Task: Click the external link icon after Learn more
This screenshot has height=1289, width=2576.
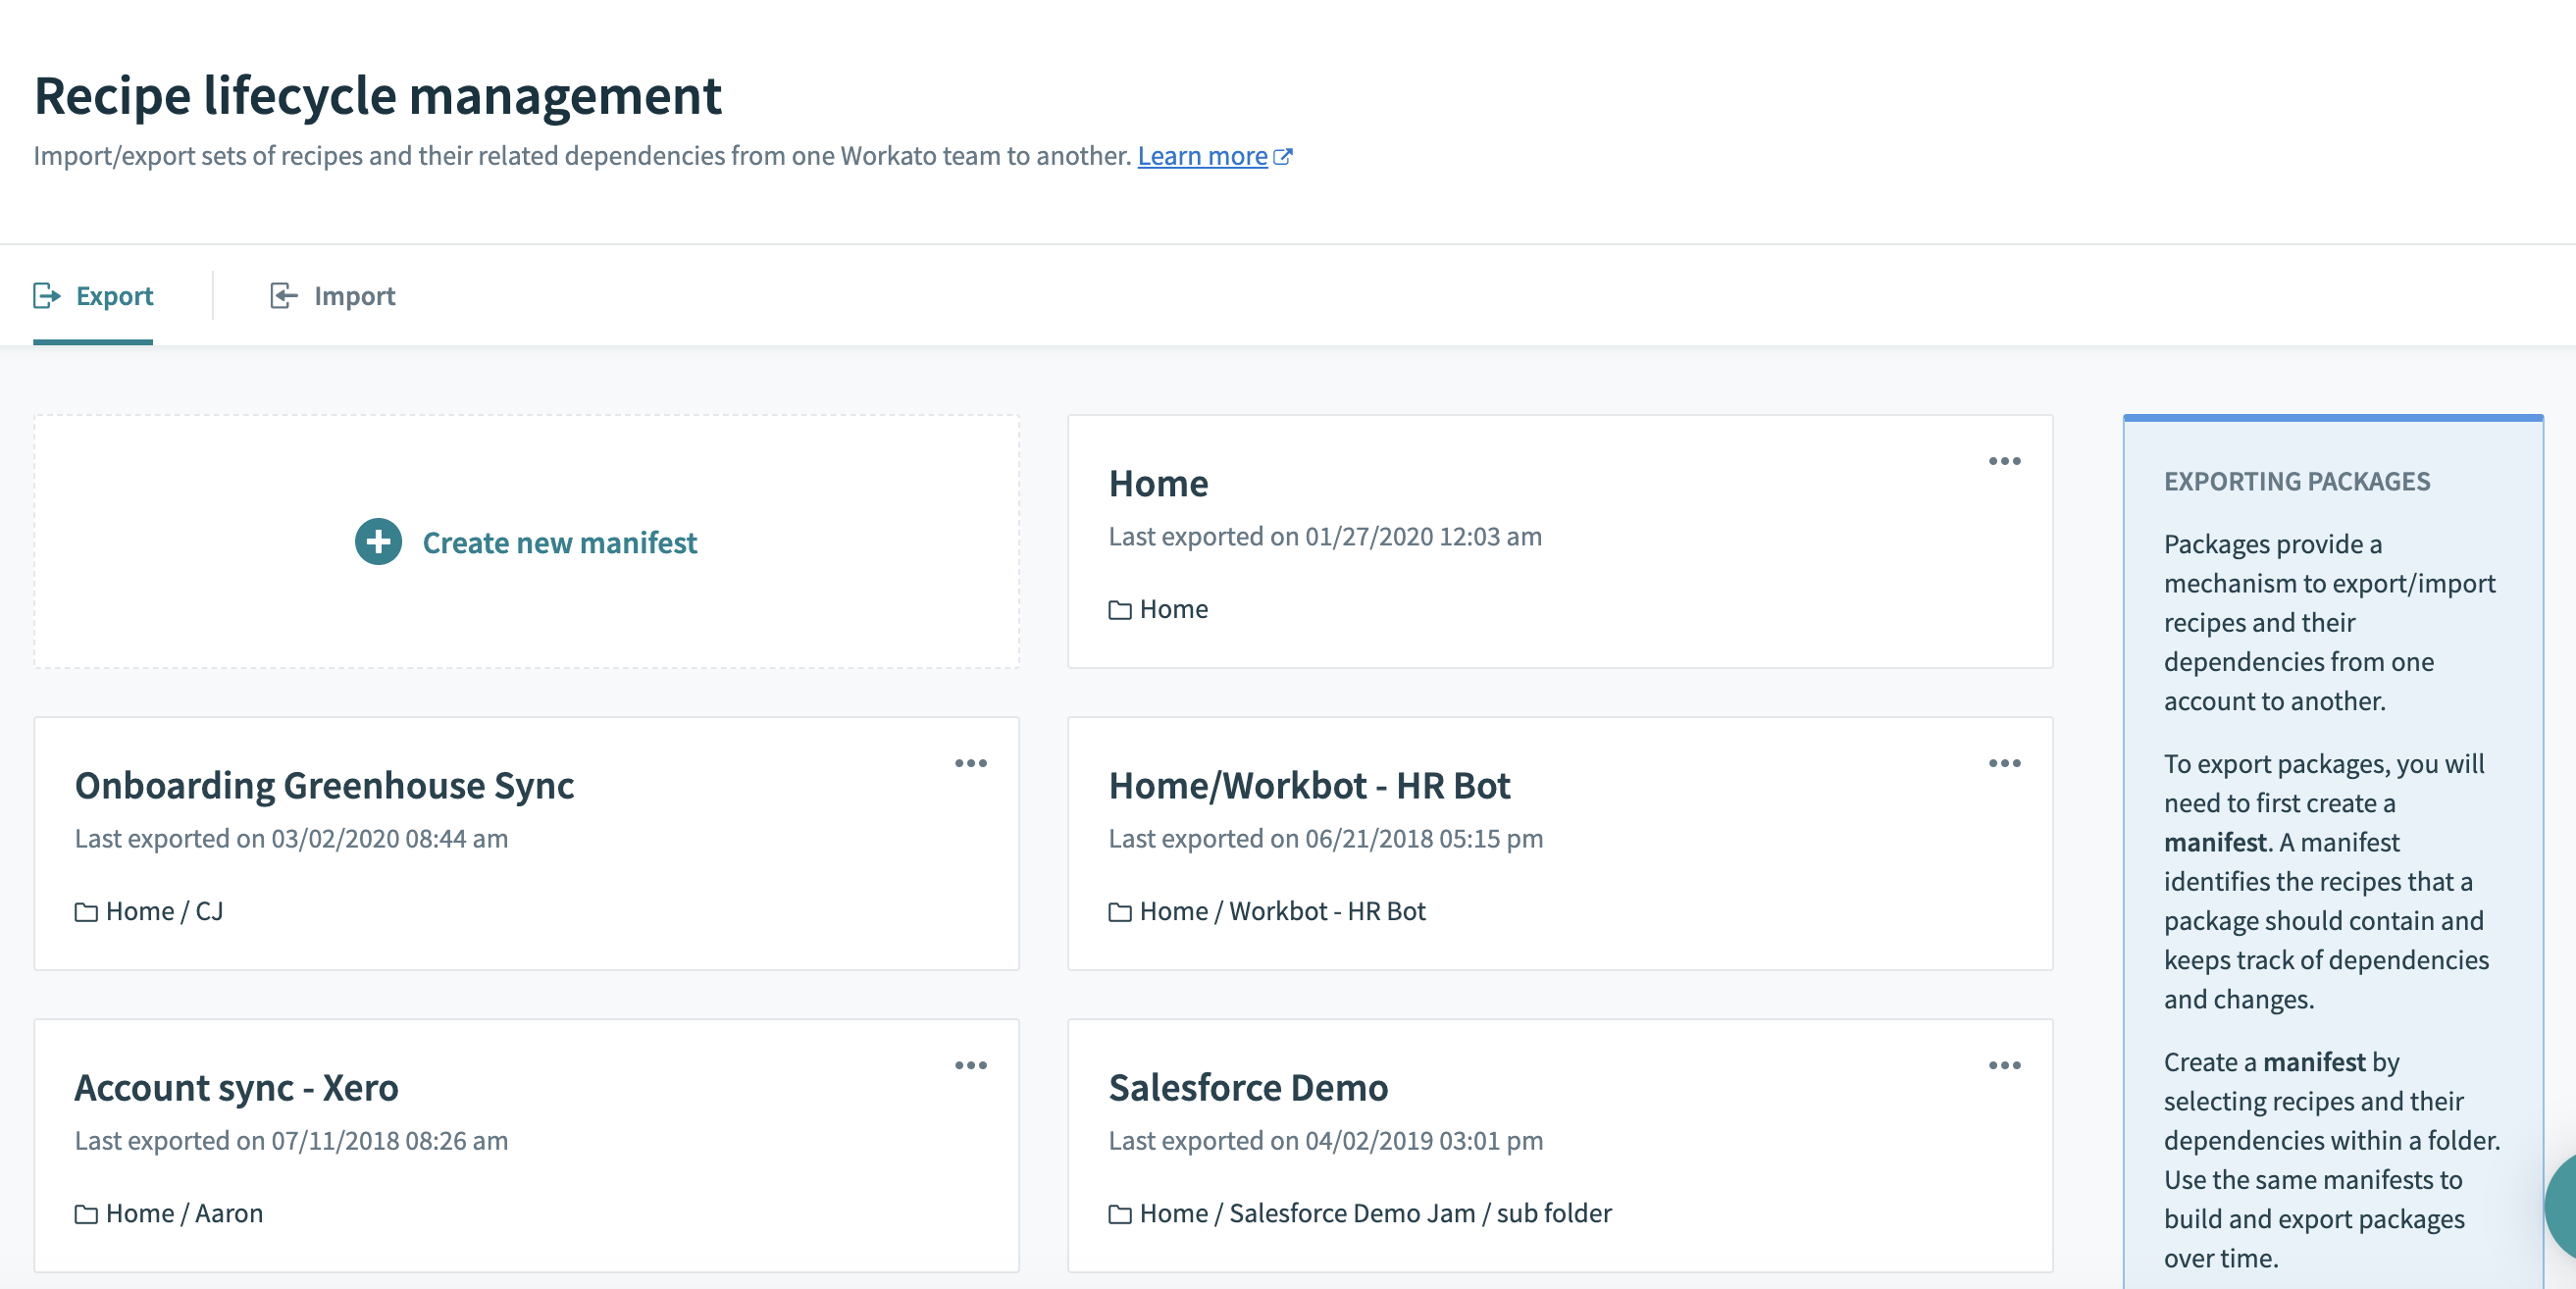Action: pyautogui.click(x=1284, y=155)
